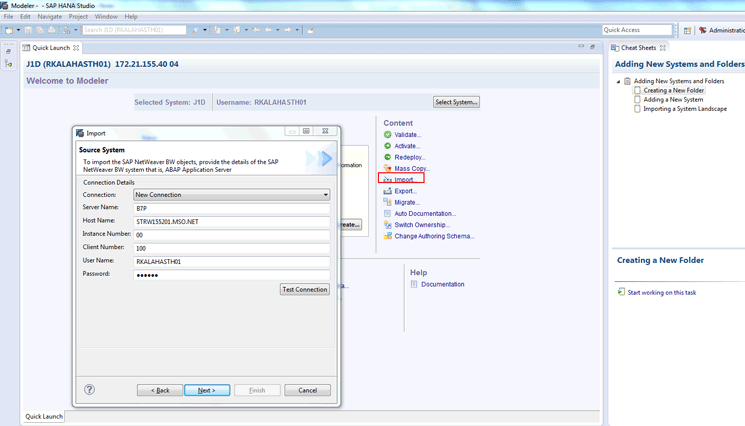
Task: Click the Auto Documentation link
Action: tap(425, 214)
